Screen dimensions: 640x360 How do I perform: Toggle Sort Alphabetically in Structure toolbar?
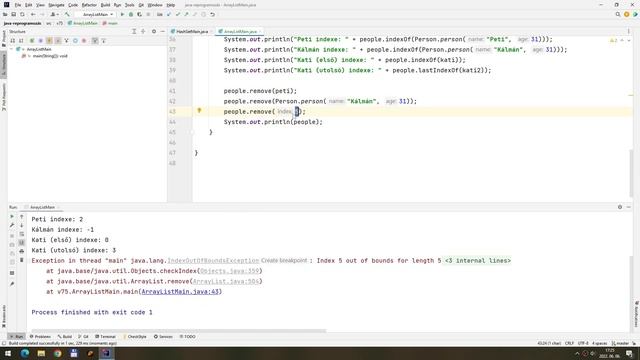pos(21,41)
